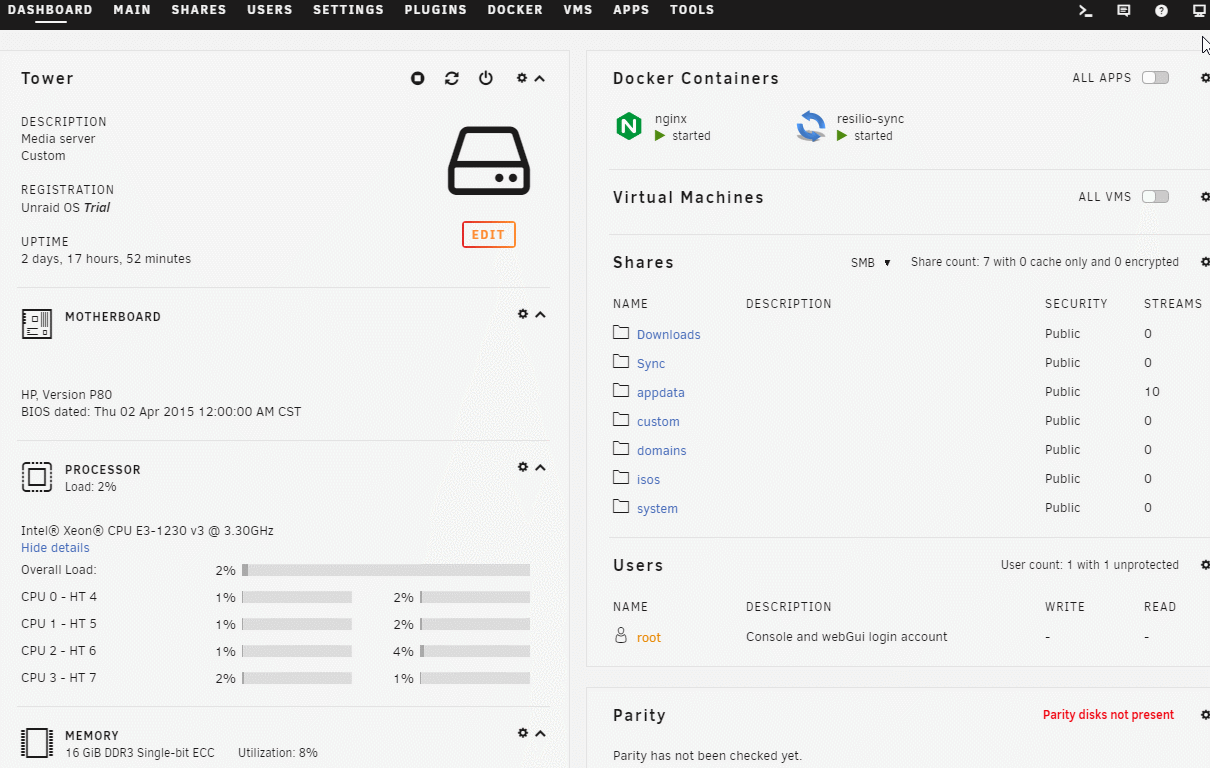This screenshot has width=1210, height=768.
Task: Collapse the Memory section chevron
Action: [541, 734]
